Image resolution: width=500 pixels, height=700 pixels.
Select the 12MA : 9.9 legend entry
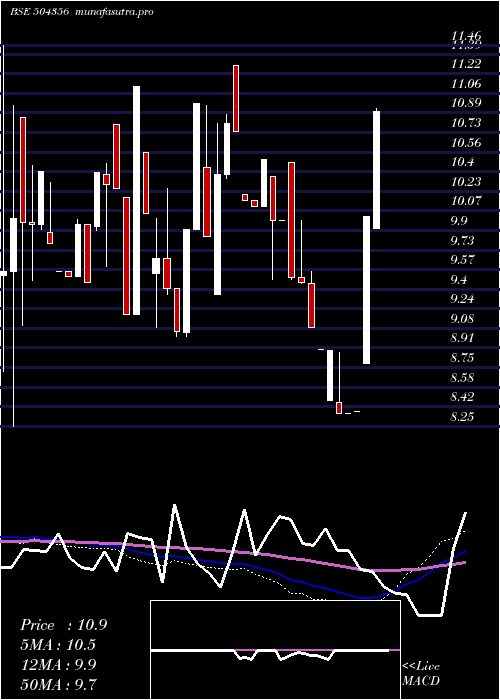(59, 664)
